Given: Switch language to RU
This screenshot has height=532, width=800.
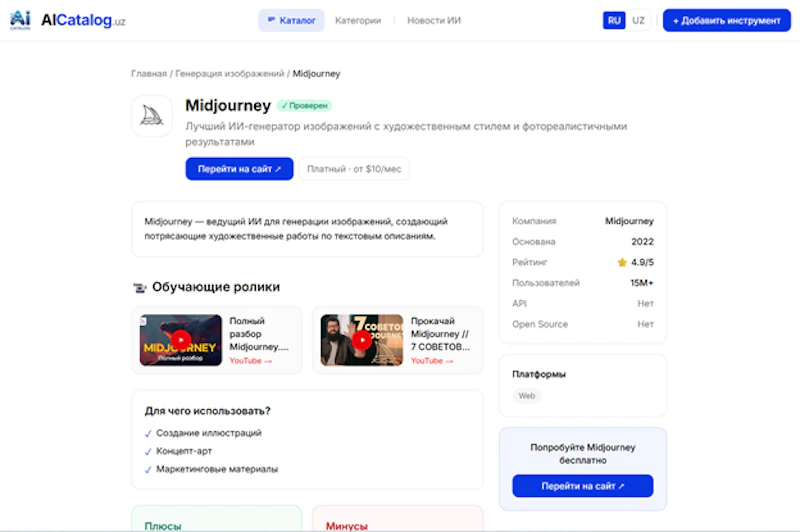Looking at the screenshot, I should coord(614,20).
